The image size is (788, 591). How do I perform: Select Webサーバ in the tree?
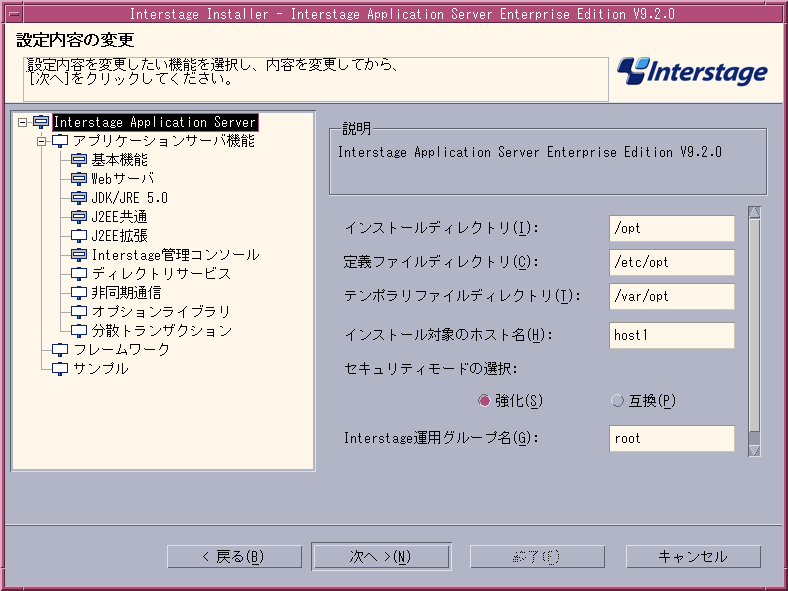coord(123,179)
